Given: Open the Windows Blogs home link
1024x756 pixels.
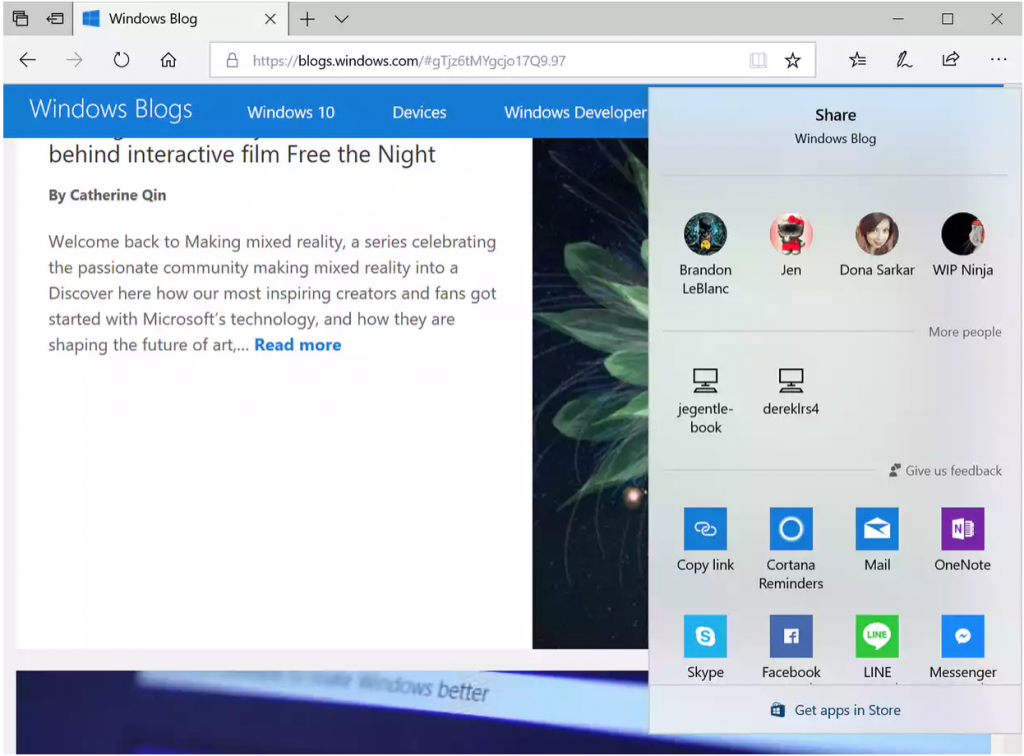Looking at the screenshot, I should coord(111,109).
